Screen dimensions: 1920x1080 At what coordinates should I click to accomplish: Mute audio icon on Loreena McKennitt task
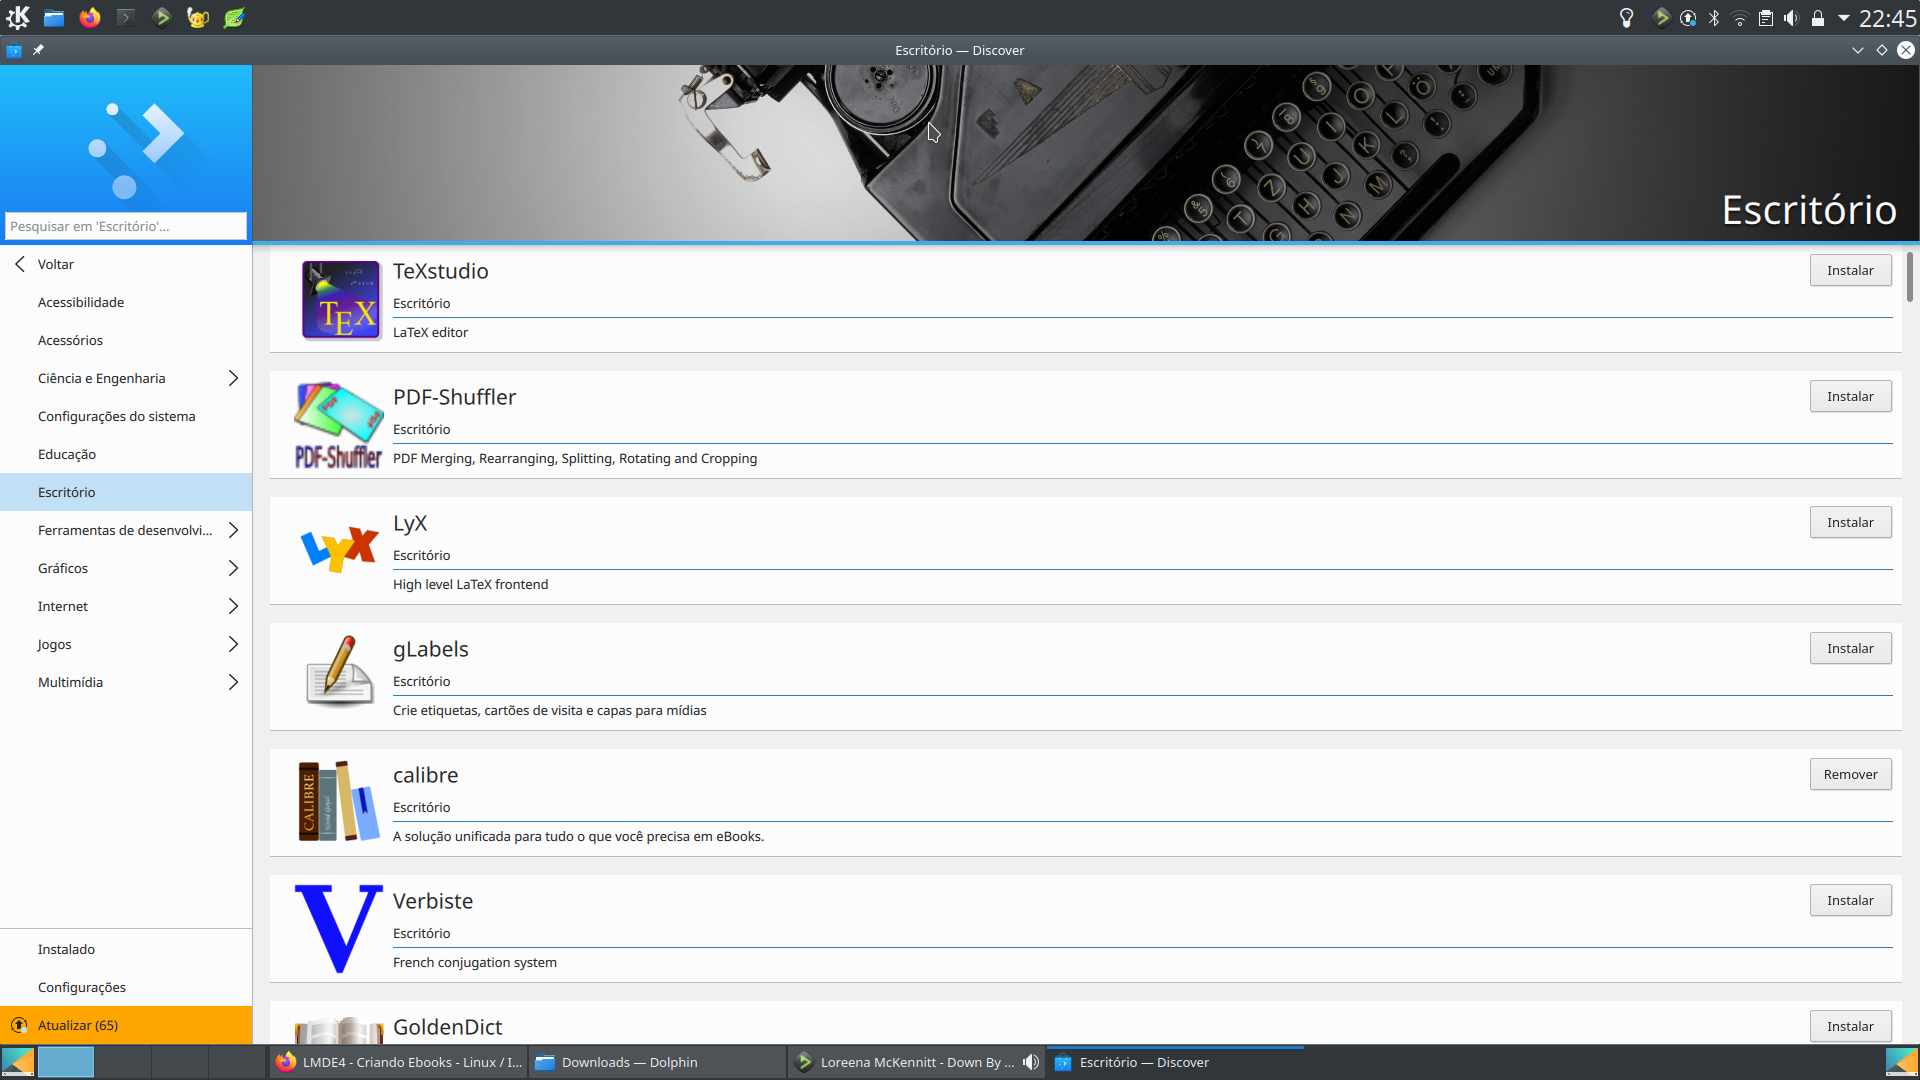tap(1031, 1062)
